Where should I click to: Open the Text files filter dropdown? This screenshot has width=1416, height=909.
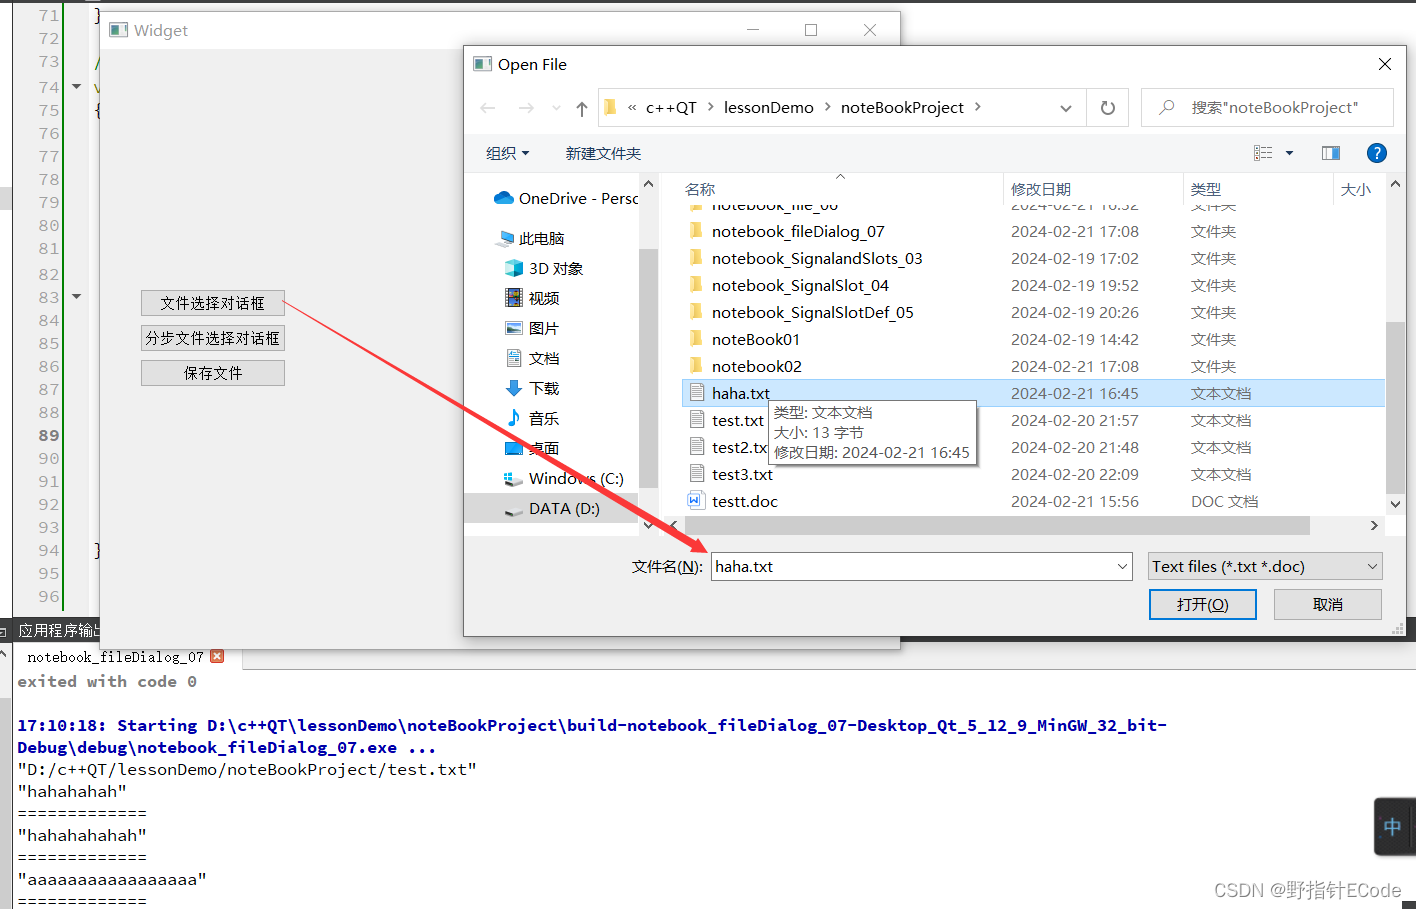[x=1265, y=566]
